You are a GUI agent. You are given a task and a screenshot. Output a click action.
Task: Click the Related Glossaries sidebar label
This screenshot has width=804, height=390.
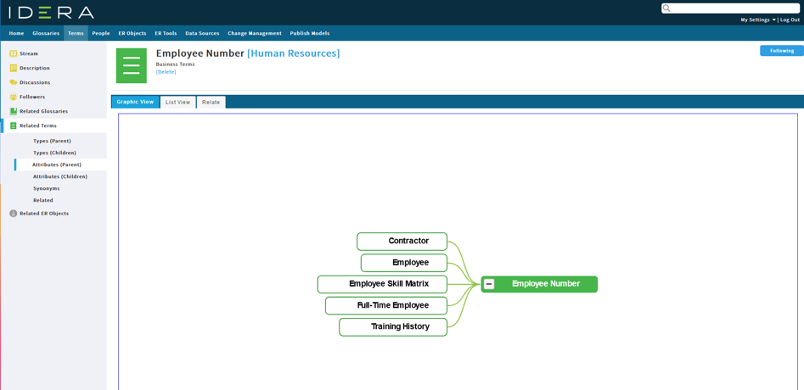click(x=44, y=111)
